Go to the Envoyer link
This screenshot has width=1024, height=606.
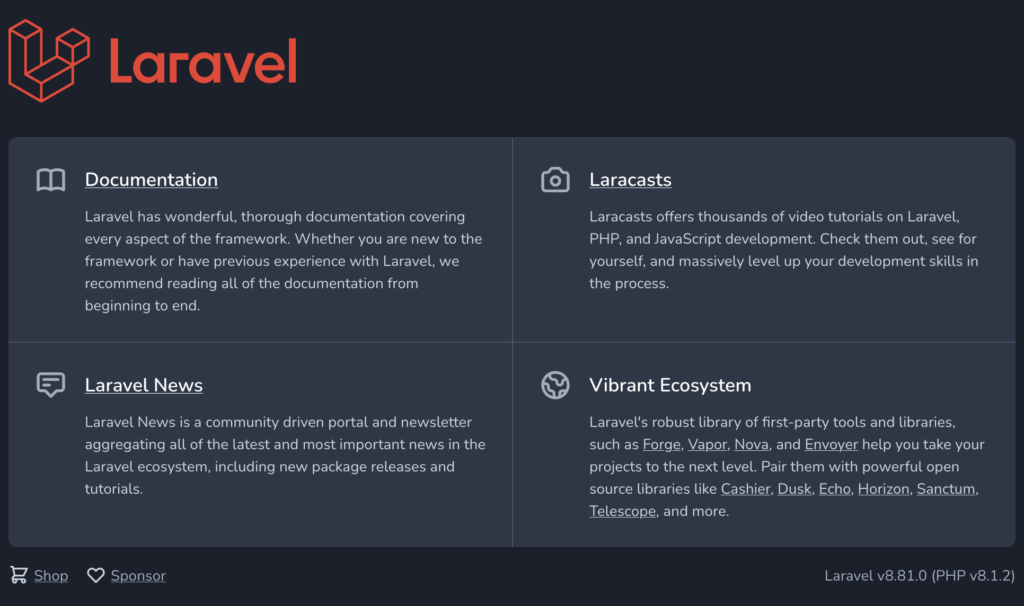click(x=831, y=445)
